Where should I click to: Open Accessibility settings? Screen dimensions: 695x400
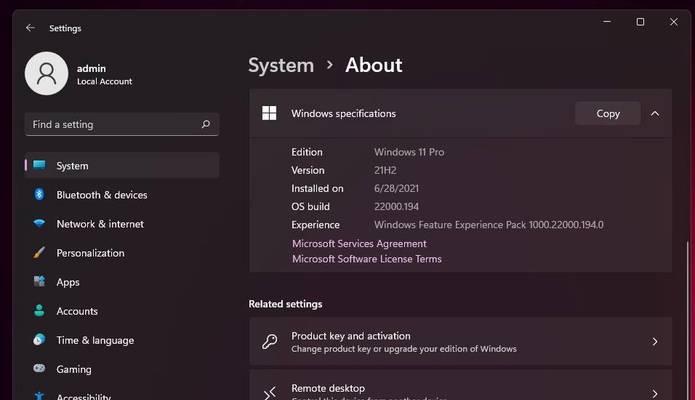tap(122, 395)
